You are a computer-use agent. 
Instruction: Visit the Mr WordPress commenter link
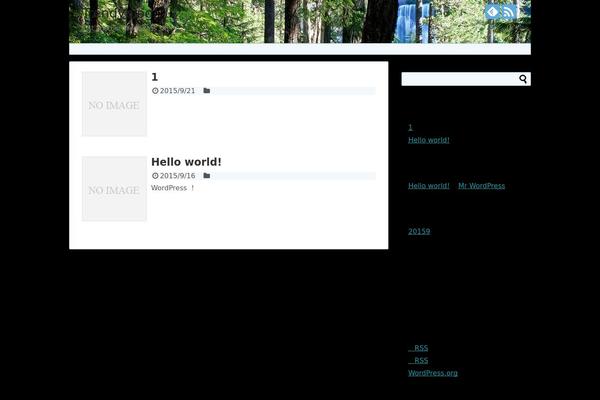[x=481, y=186]
